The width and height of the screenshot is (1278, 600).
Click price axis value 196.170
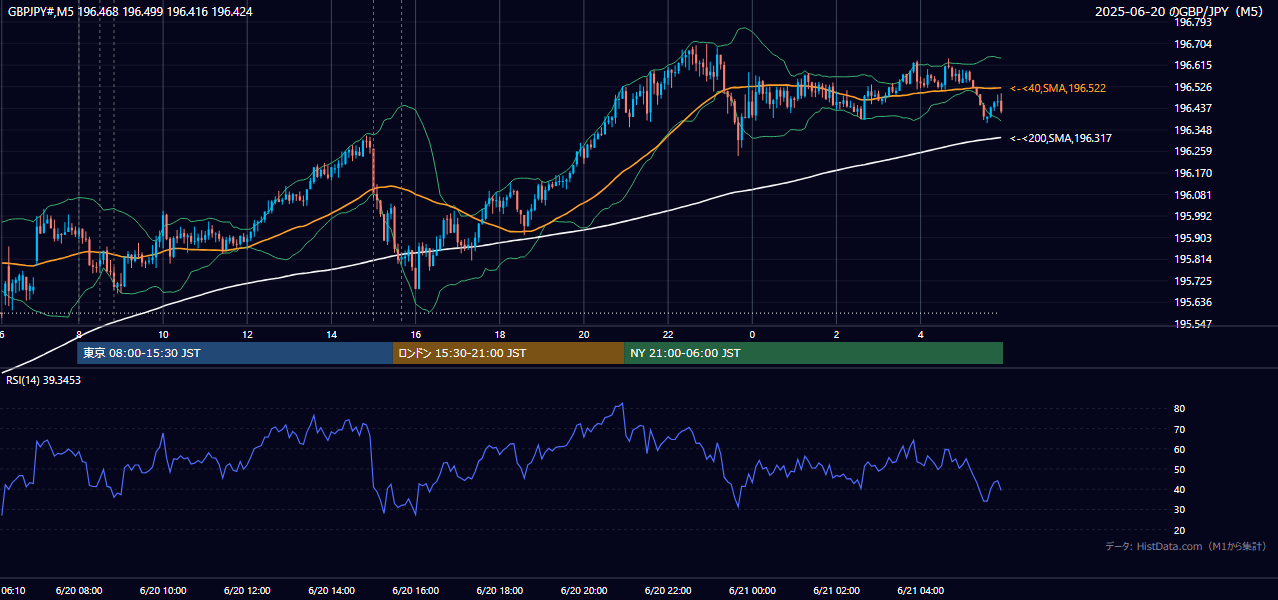[1193, 173]
